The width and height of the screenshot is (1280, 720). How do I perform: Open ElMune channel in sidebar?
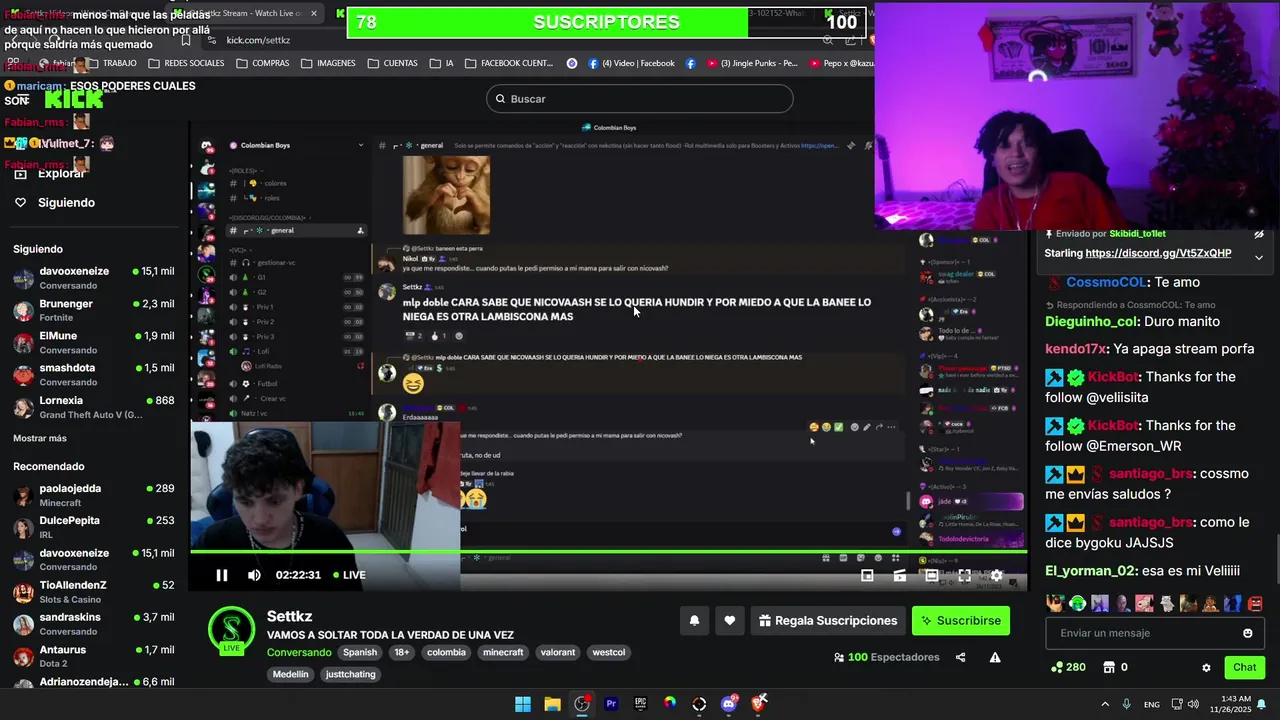click(94, 342)
